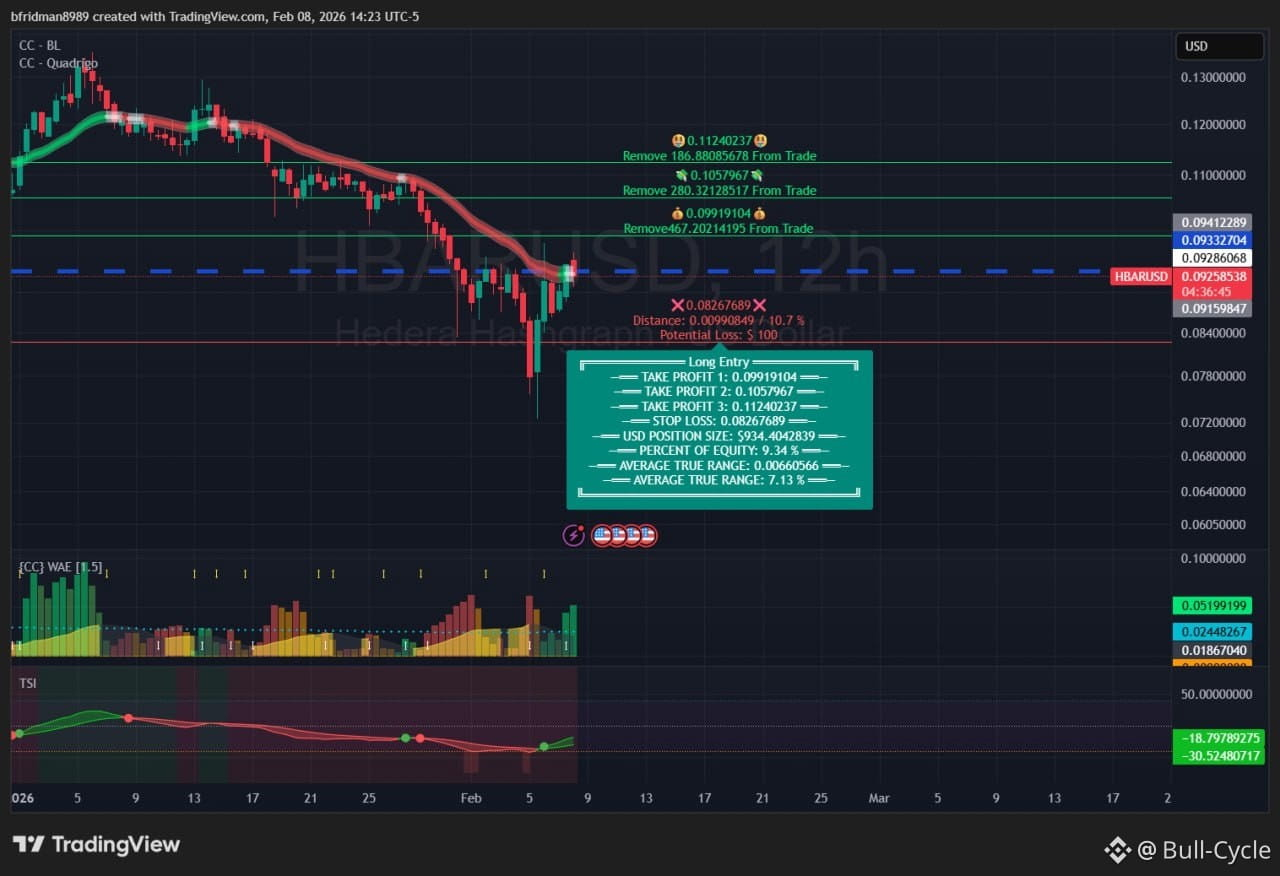
Task: Select the gray 0.09159847 price label
Action: coord(1213,309)
